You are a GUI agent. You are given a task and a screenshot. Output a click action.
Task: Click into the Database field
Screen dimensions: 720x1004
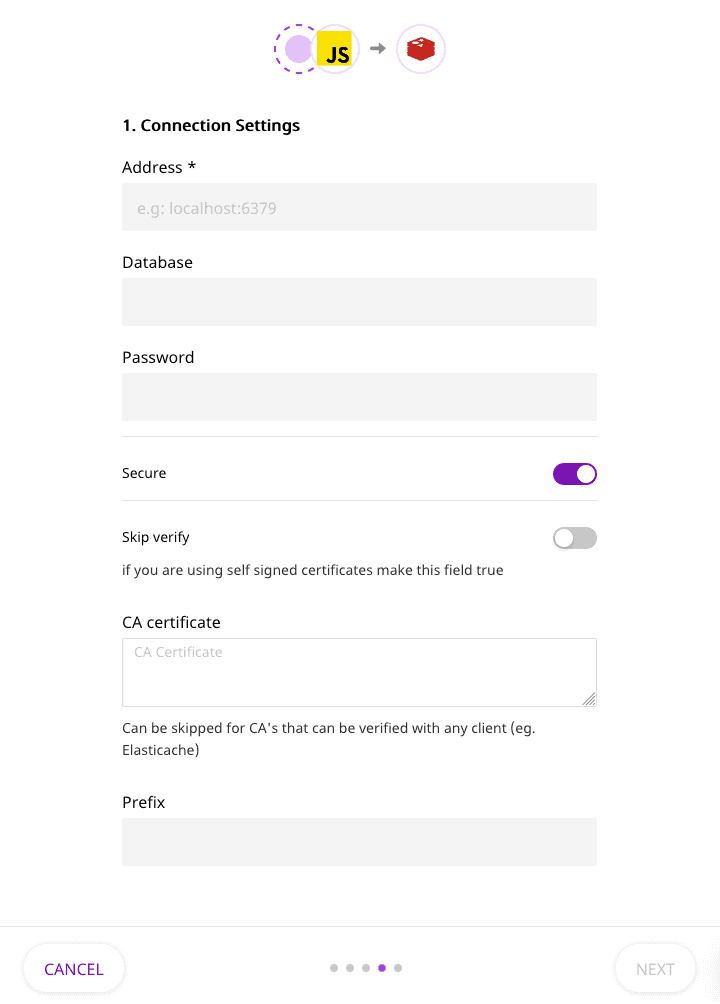359,302
